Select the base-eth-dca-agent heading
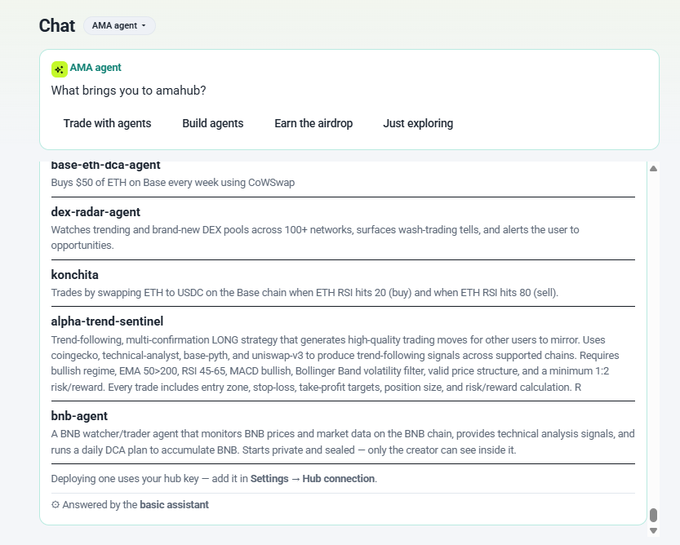The height and width of the screenshot is (545, 680). click(x=105, y=165)
